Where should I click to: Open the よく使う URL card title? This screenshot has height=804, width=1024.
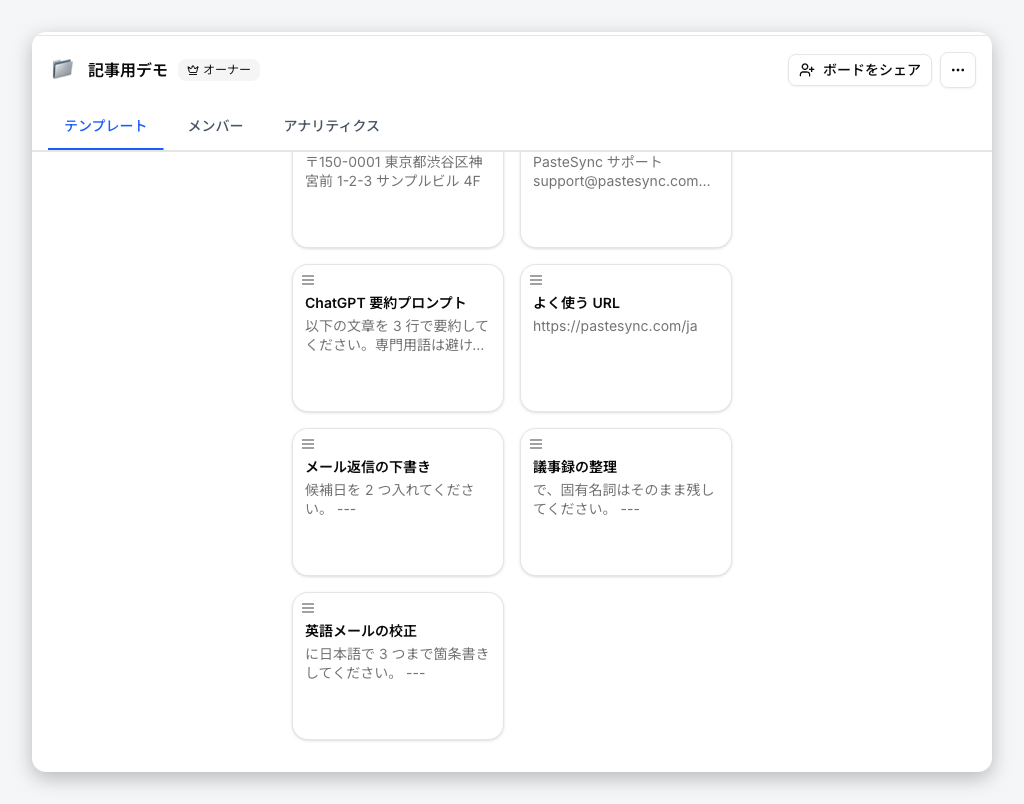point(576,303)
